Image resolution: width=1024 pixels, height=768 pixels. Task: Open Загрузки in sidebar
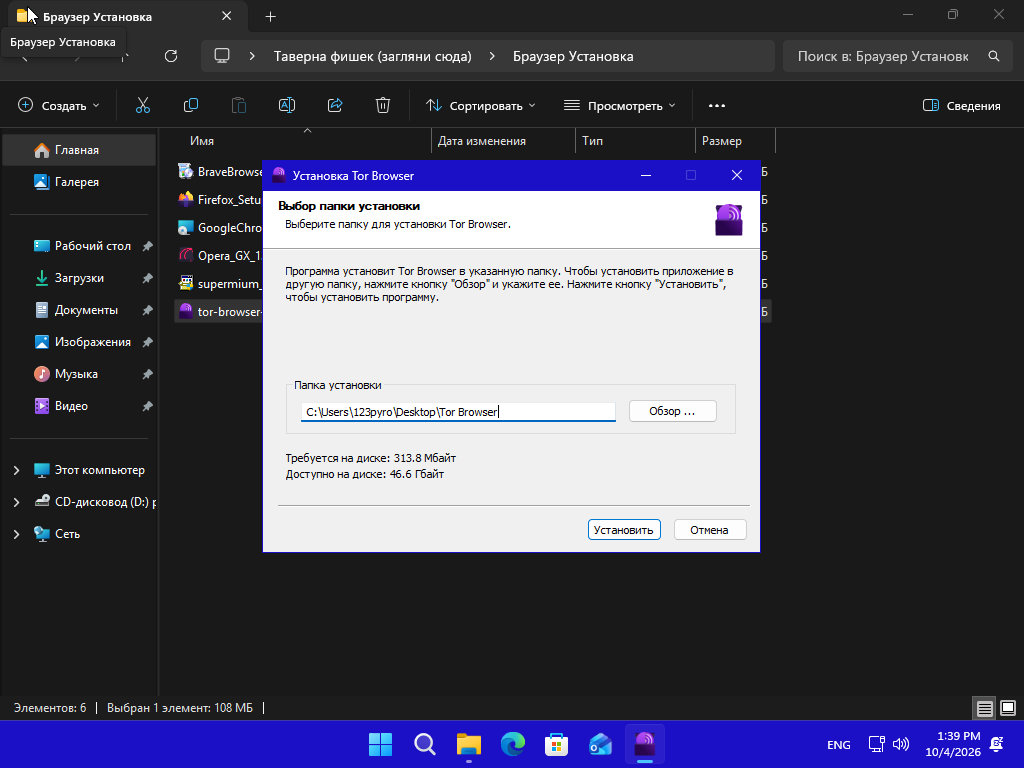(79, 278)
